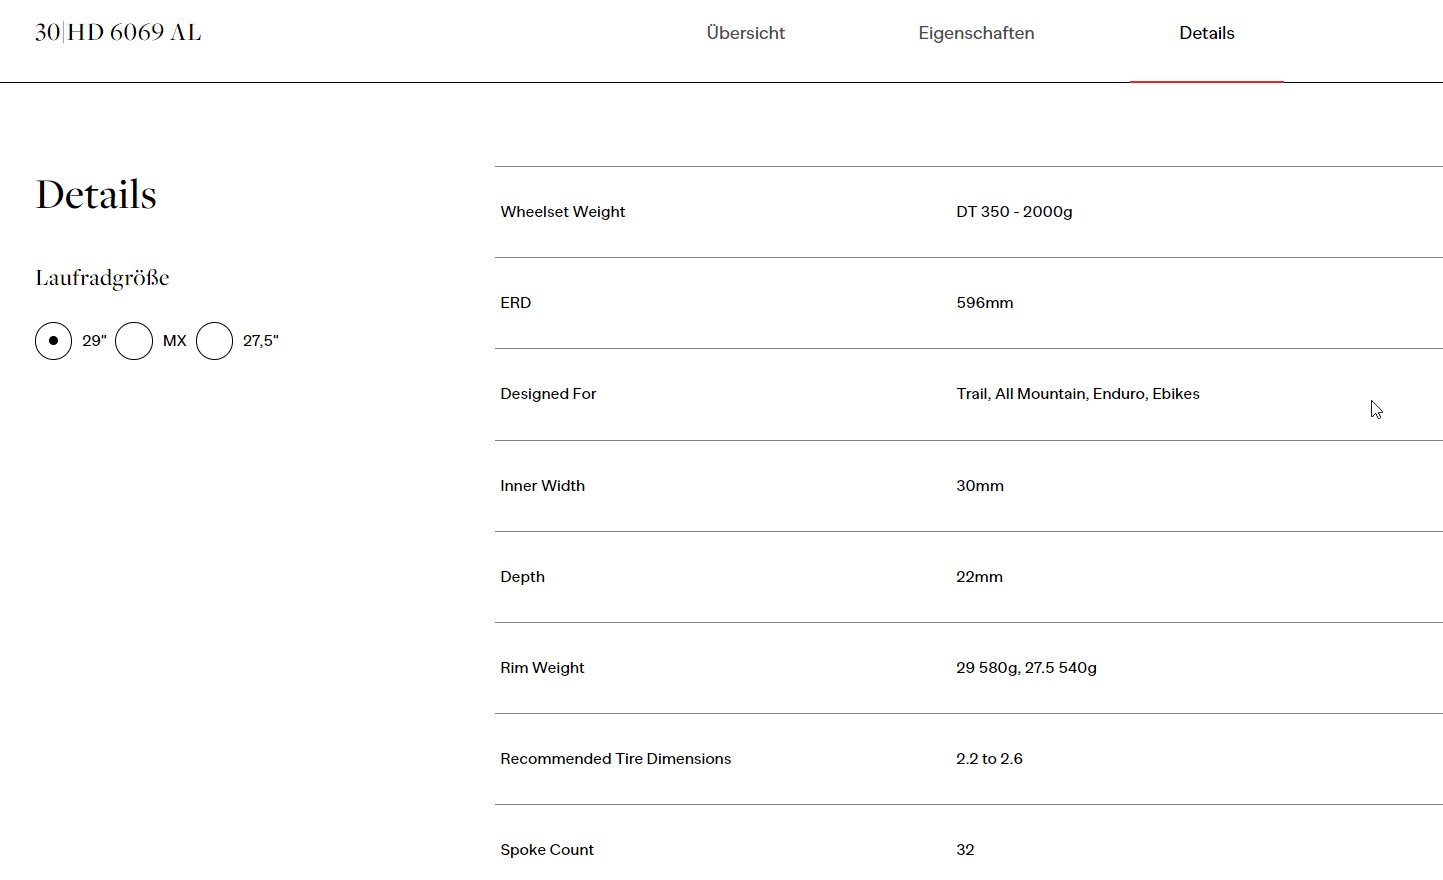This screenshot has width=1443, height=880.
Task: Click the Designed For row label
Action: point(548,394)
